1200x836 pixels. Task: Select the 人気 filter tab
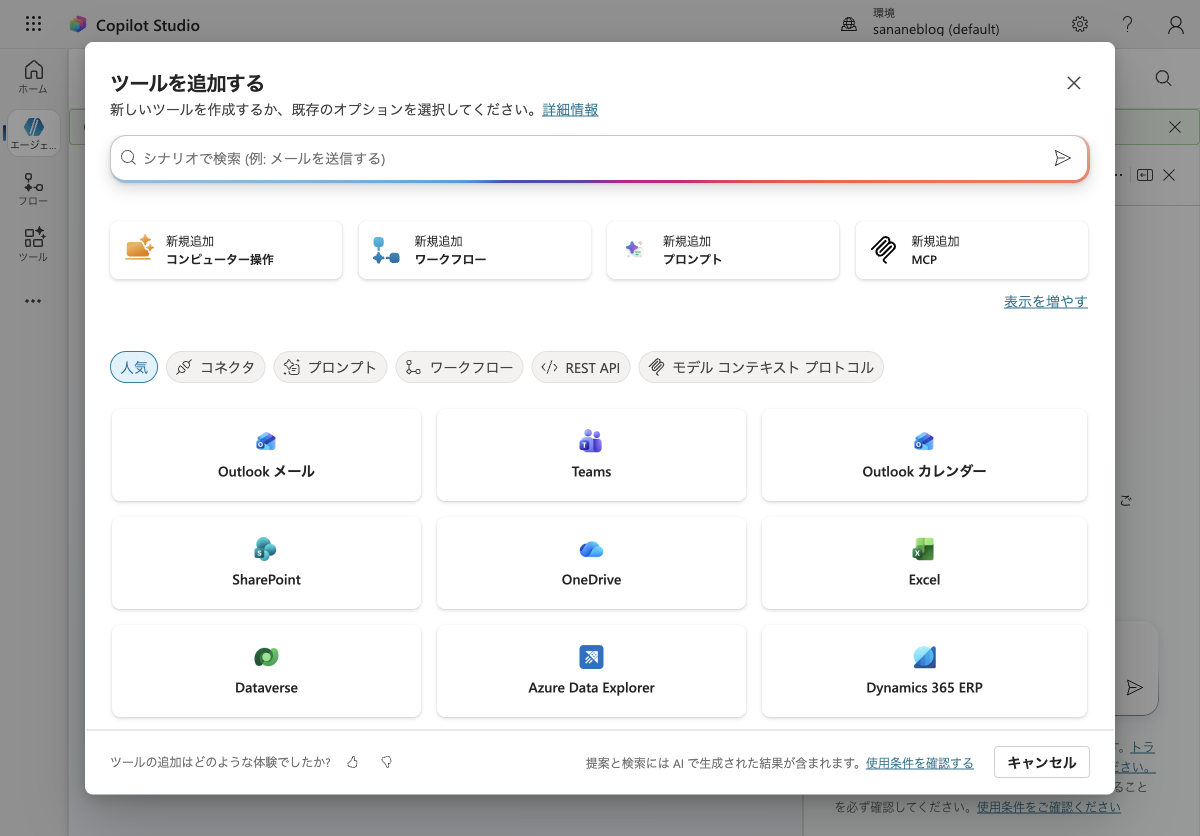pos(134,367)
